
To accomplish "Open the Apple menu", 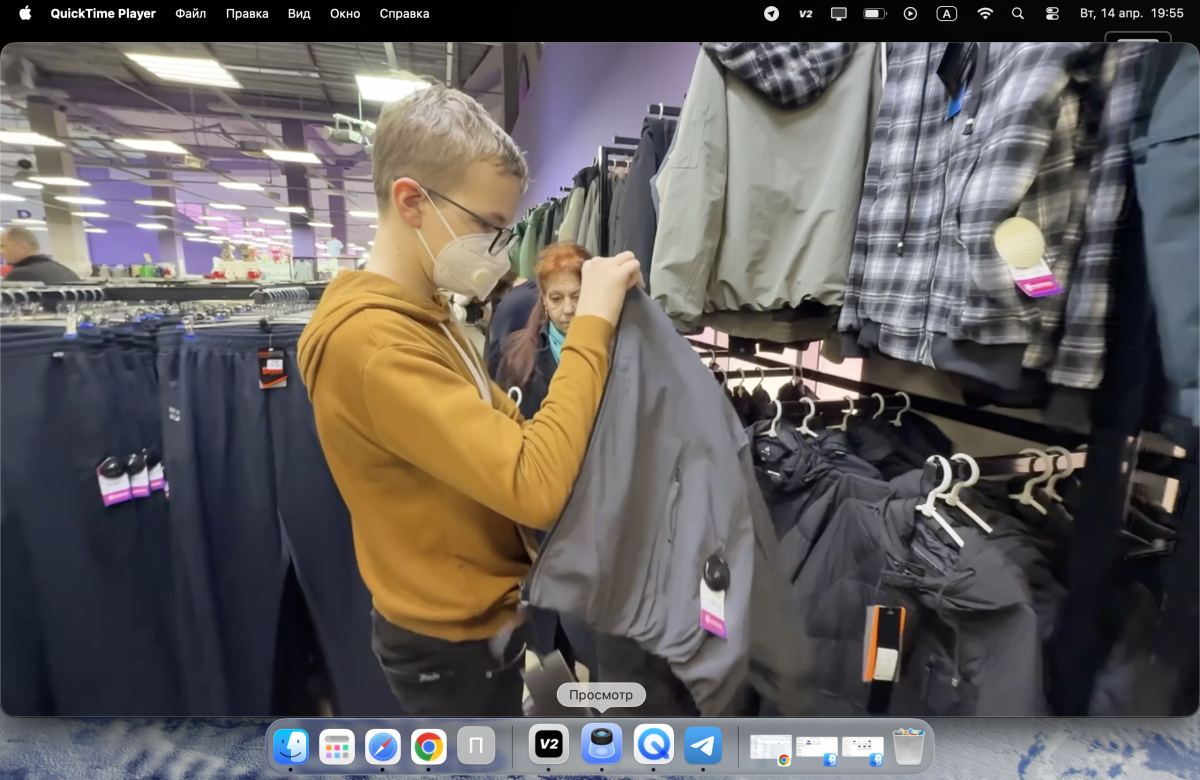I will tap(26, 14).
